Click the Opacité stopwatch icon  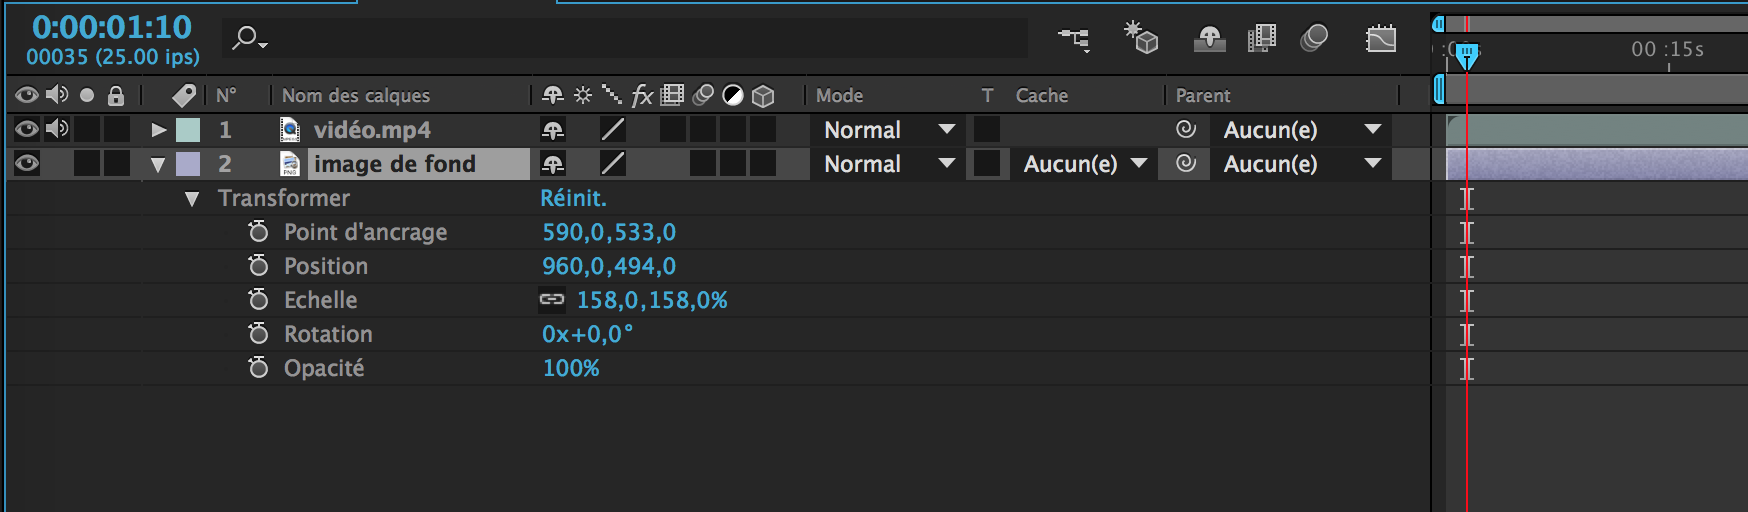258,368
